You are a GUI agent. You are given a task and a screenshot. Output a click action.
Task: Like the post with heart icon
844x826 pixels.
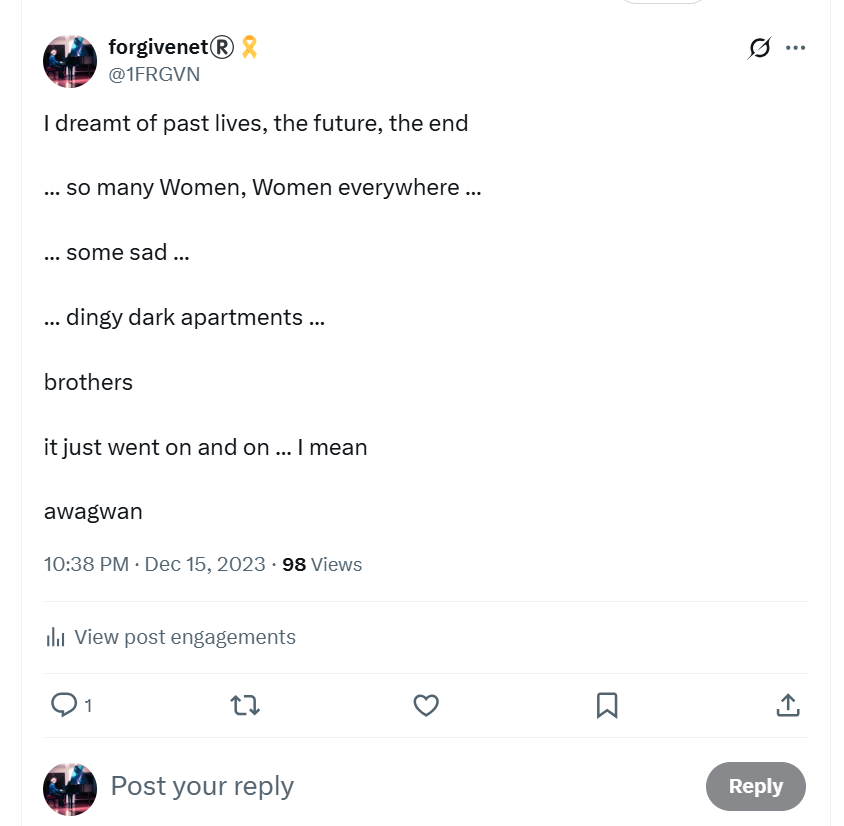[426, 705]
